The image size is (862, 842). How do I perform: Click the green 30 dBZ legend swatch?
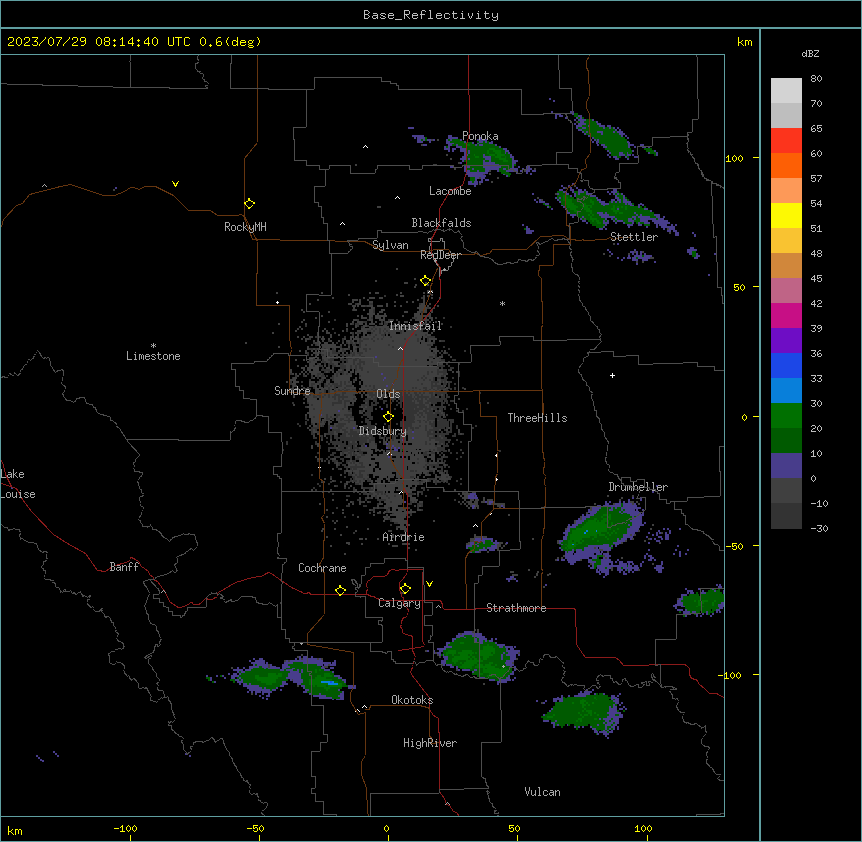pyautogui.click(x=786, y=416)
